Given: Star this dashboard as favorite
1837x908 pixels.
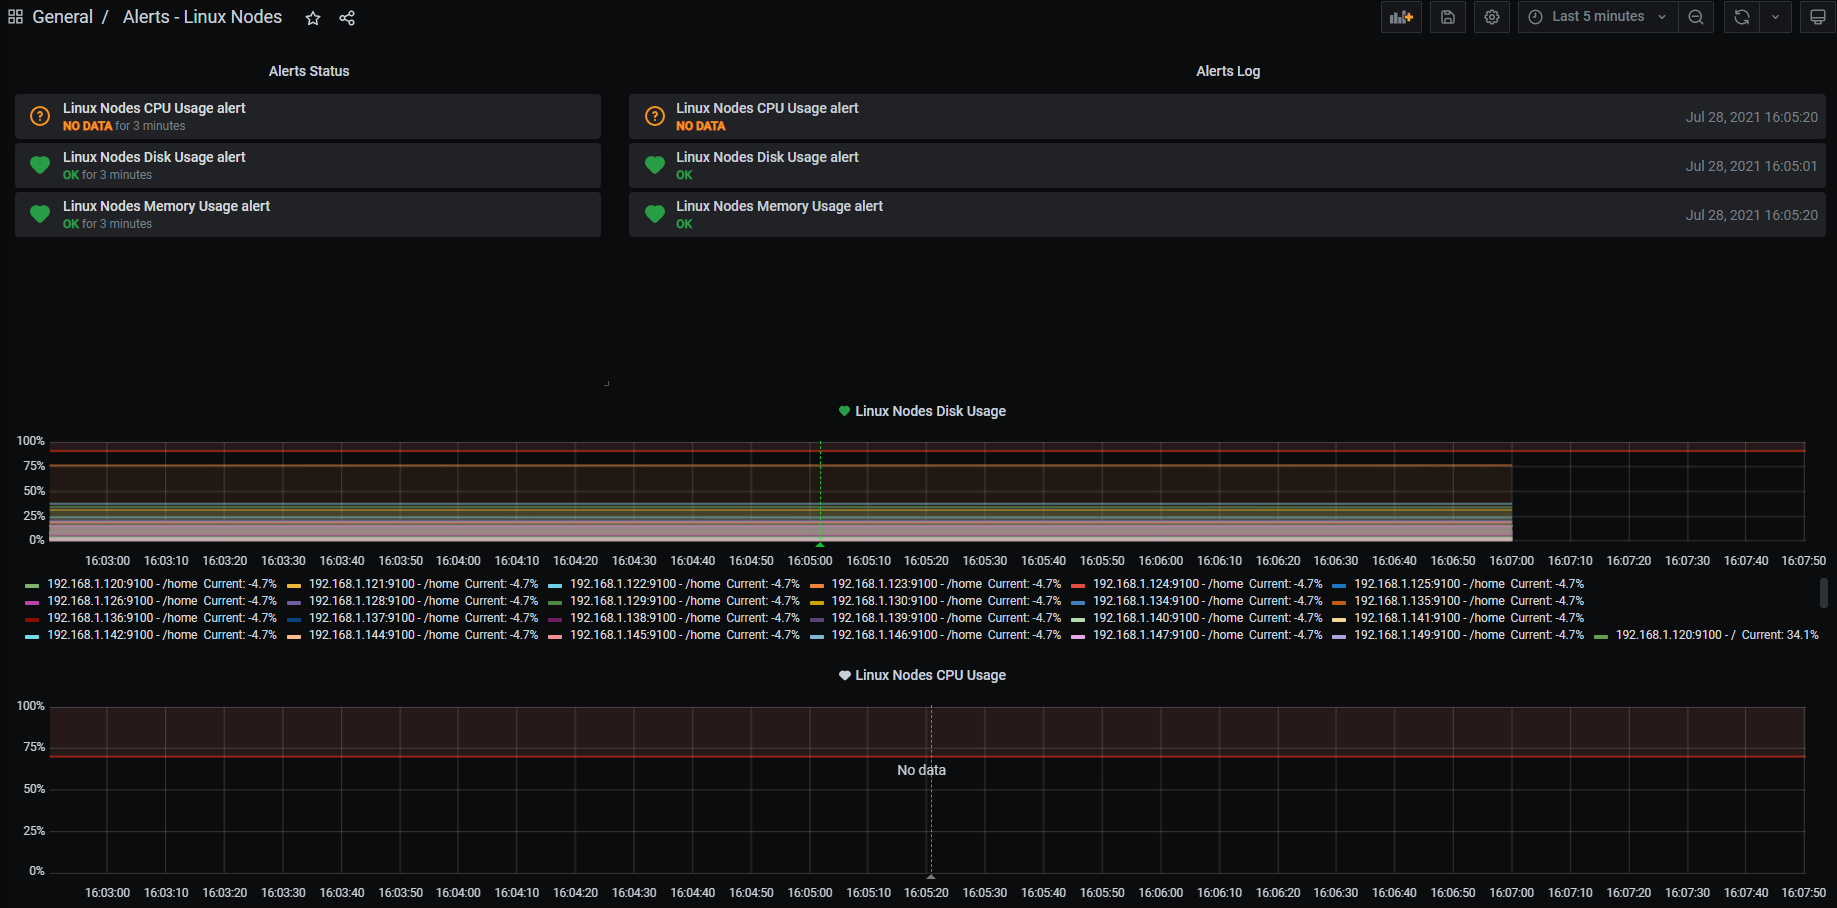Looking at the screenshot, I should pos(313,18).
